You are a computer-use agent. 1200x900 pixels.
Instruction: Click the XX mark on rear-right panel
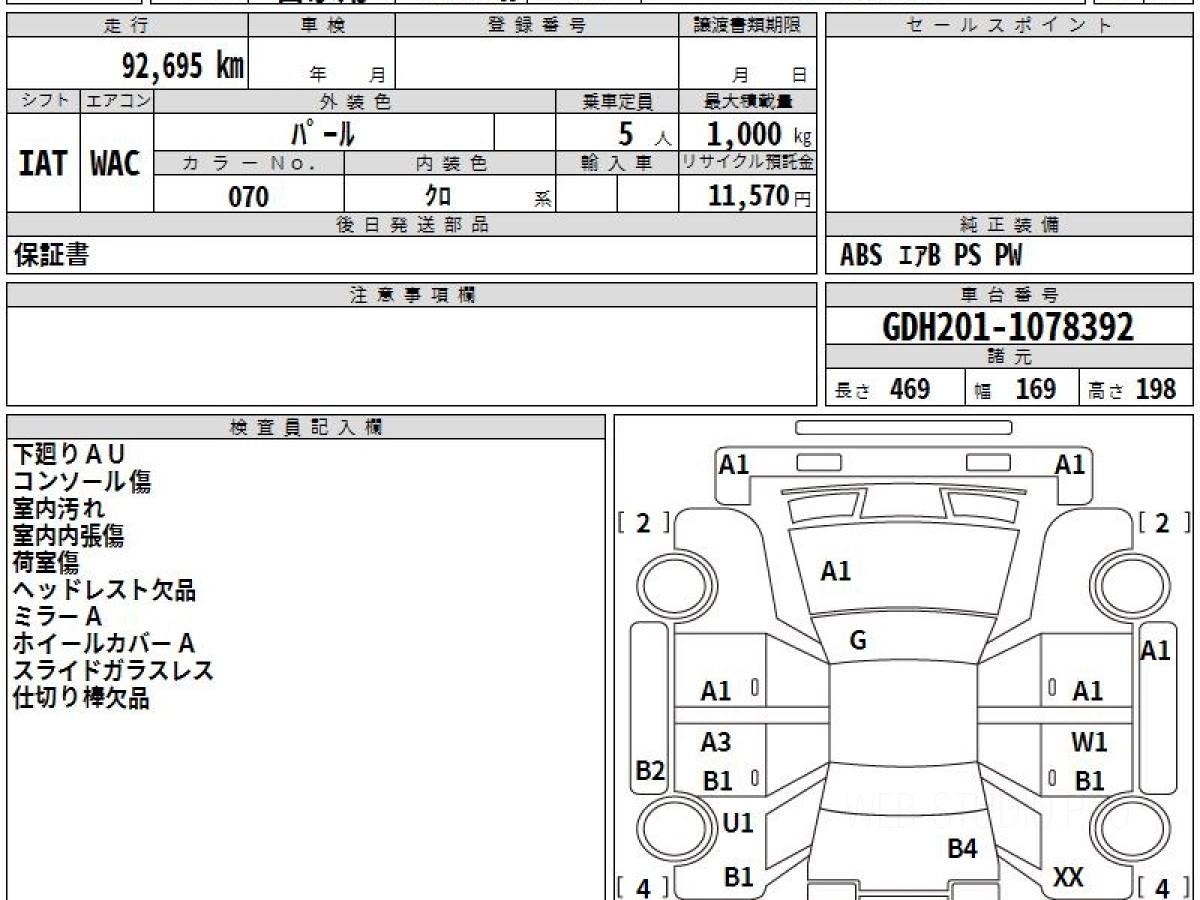click(x=1069, y=877)
